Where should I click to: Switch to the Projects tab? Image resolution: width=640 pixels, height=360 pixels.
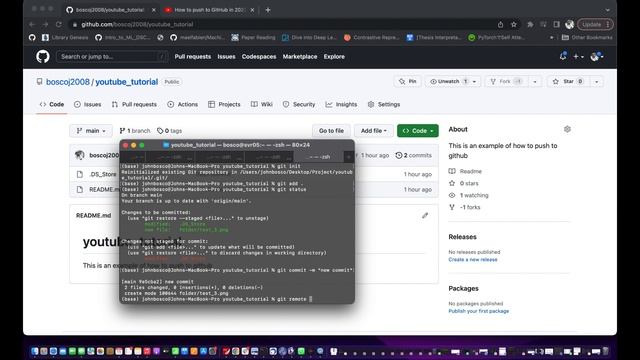(224, 104)
